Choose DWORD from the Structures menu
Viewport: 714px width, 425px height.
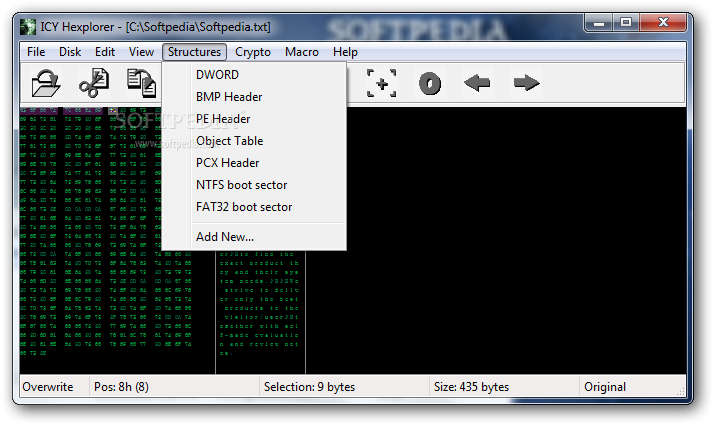[254, 75]
